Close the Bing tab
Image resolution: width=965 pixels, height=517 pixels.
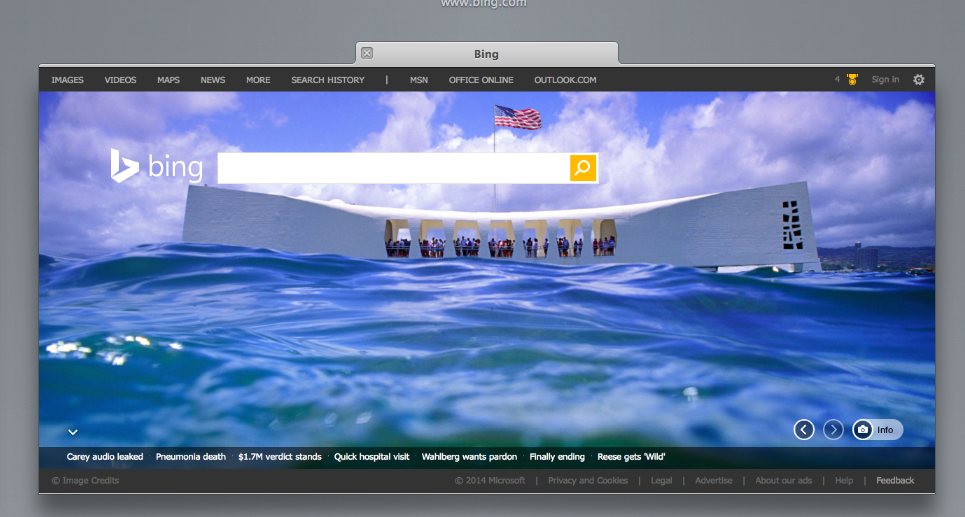point(367,53)
